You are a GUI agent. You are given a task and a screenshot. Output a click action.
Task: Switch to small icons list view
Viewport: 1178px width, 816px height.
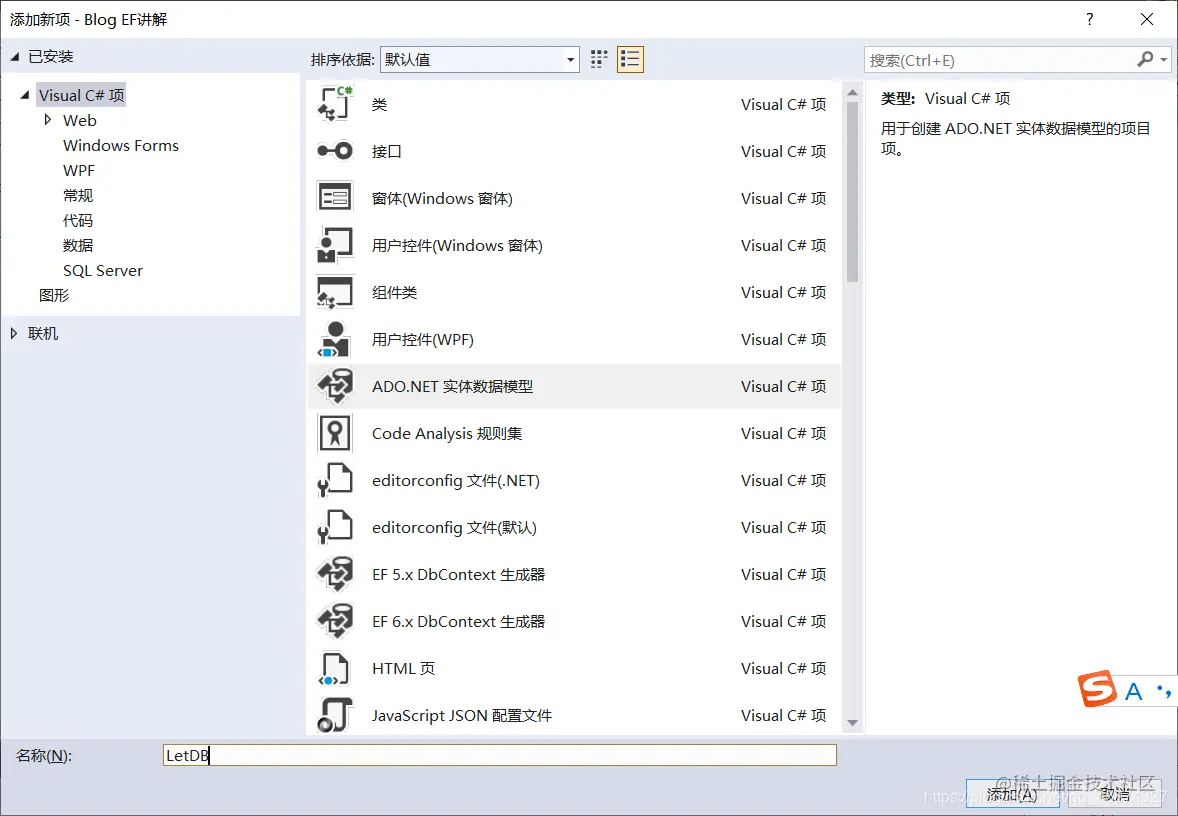pos(630,59)
